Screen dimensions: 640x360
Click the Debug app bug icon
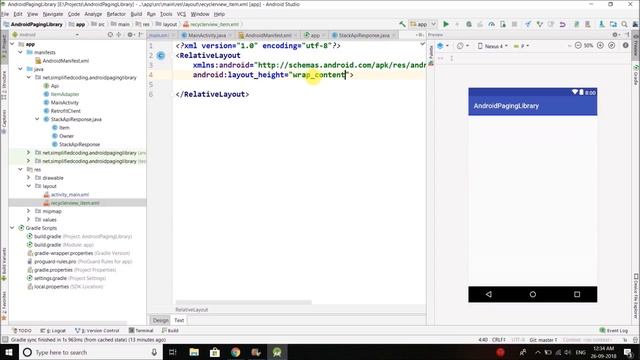pos(469,24)
